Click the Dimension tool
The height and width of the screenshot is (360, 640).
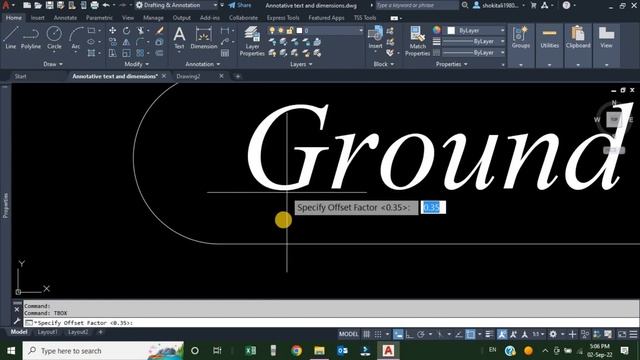tap(203, 38)
